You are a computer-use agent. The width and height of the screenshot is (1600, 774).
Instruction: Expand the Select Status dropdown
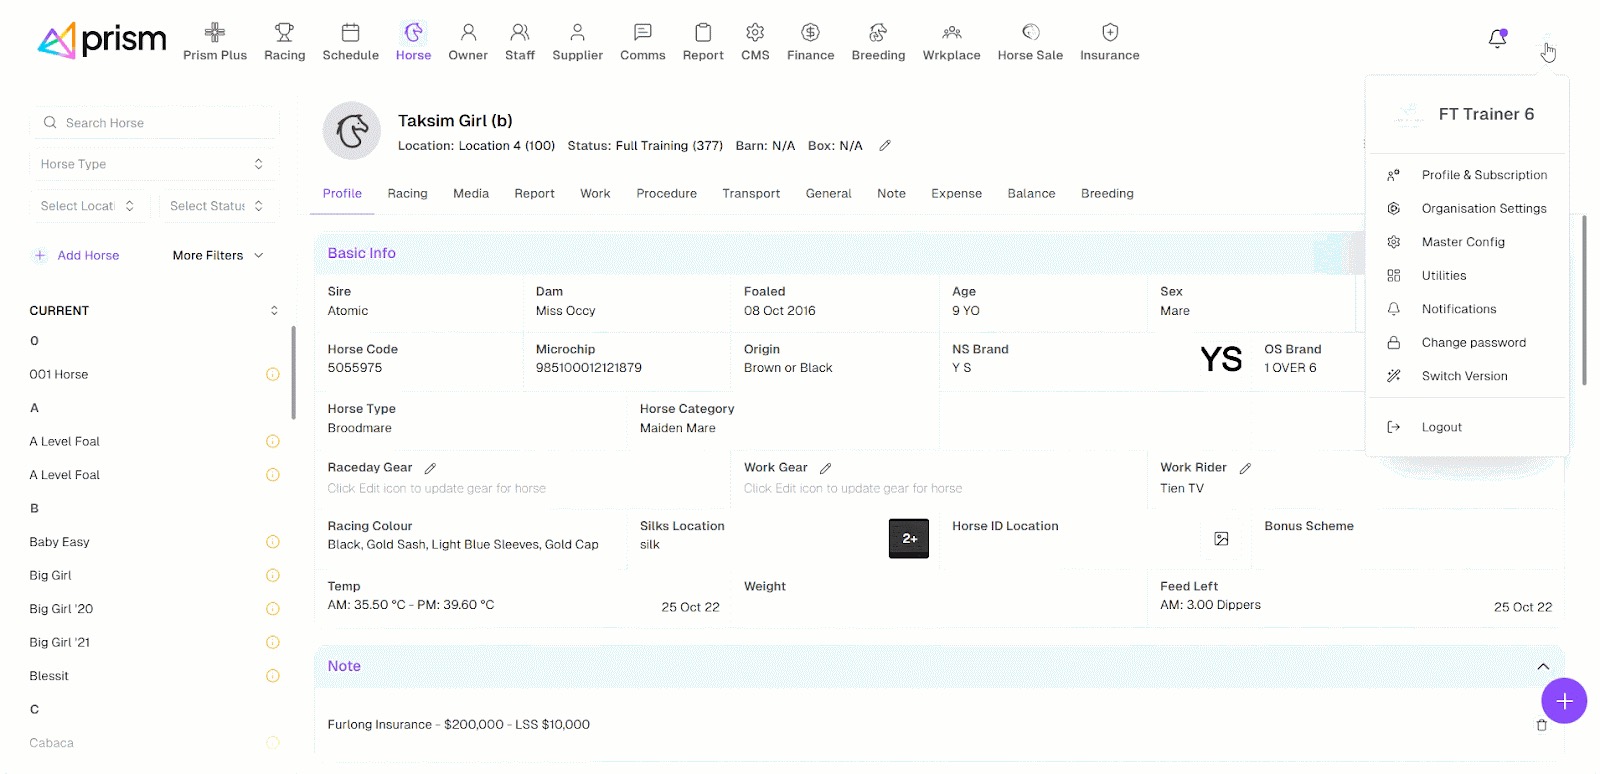217,206
